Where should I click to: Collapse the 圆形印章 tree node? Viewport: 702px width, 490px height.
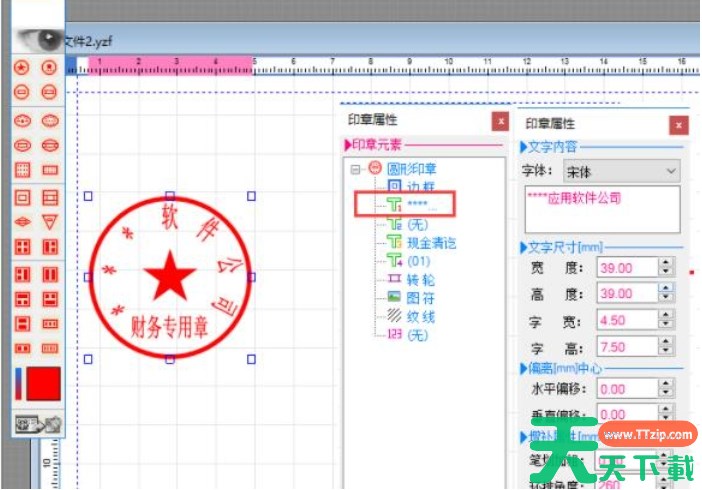pos(355,169)
